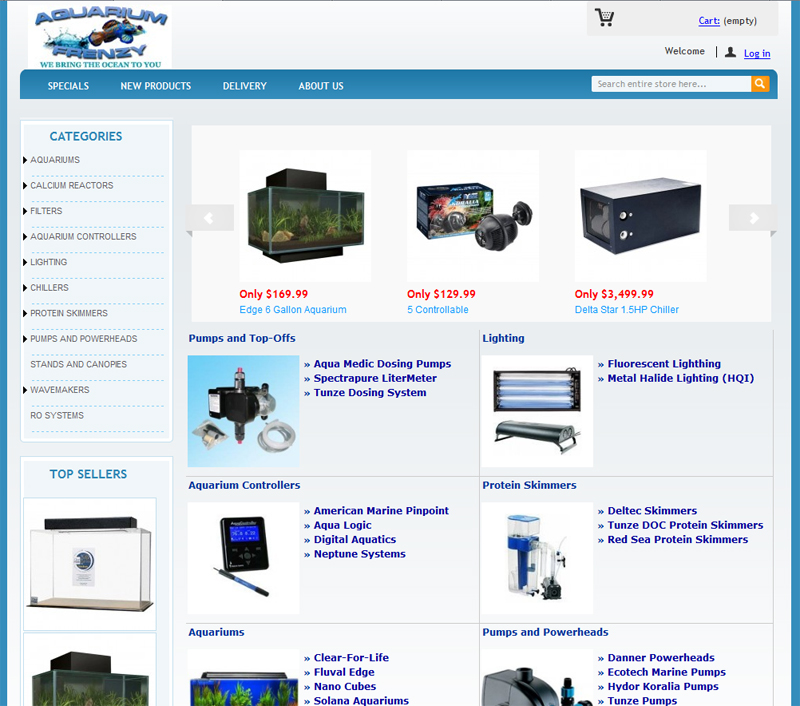Image resolution: width=800 pixels, height=706 pixels.
Task: Open Metal Halide Lighting (HQI) link
Action: 681,378
